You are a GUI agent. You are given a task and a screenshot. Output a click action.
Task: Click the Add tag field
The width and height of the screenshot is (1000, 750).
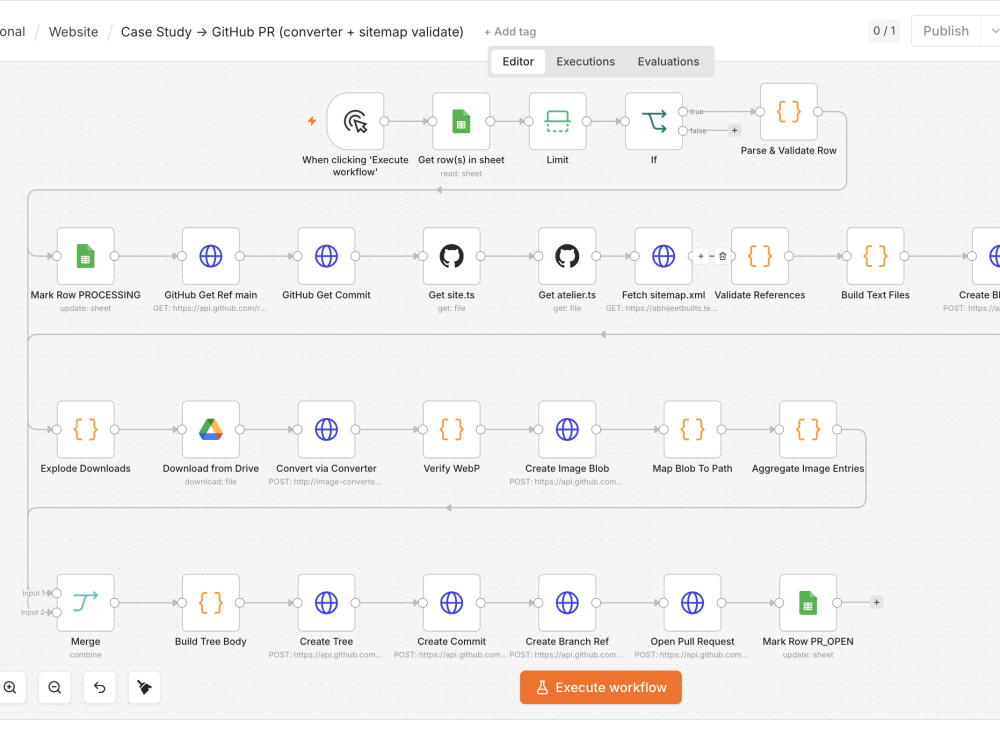(x=510, y=32)
